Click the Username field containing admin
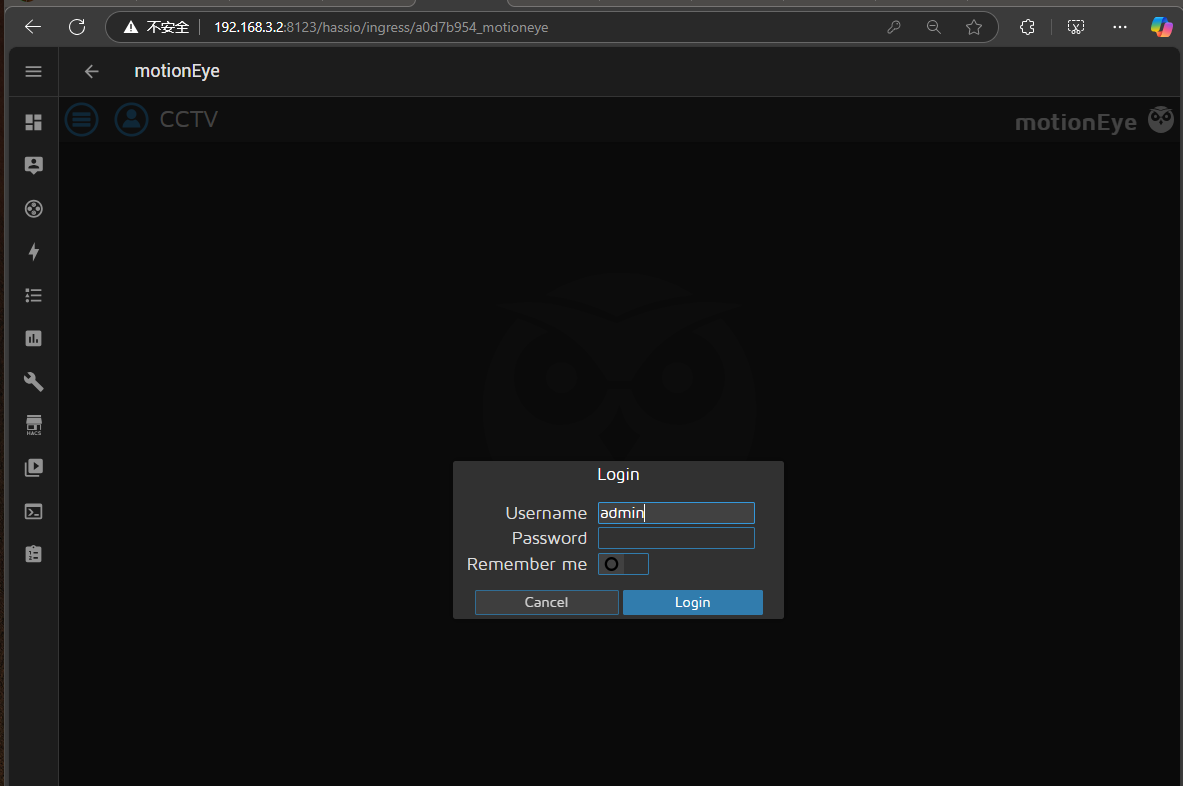The height and width of the screenshot is (786, 1183). [676, 513]
